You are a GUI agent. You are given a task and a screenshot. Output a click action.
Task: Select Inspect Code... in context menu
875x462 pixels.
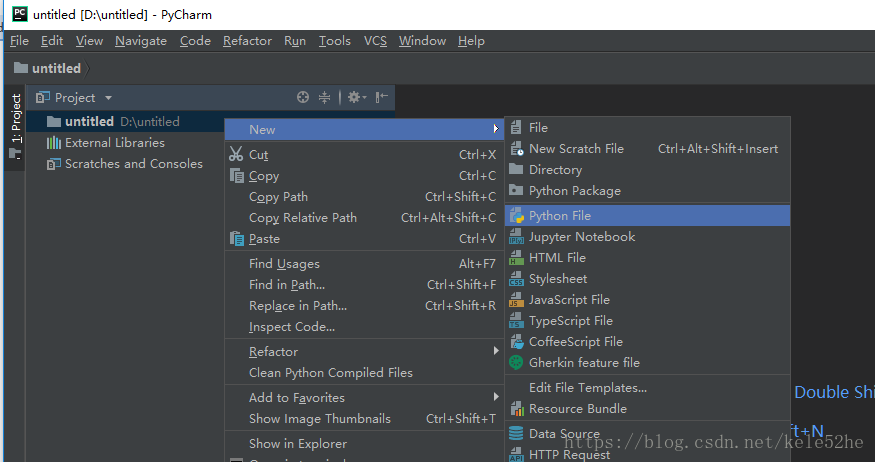point(364,327)
